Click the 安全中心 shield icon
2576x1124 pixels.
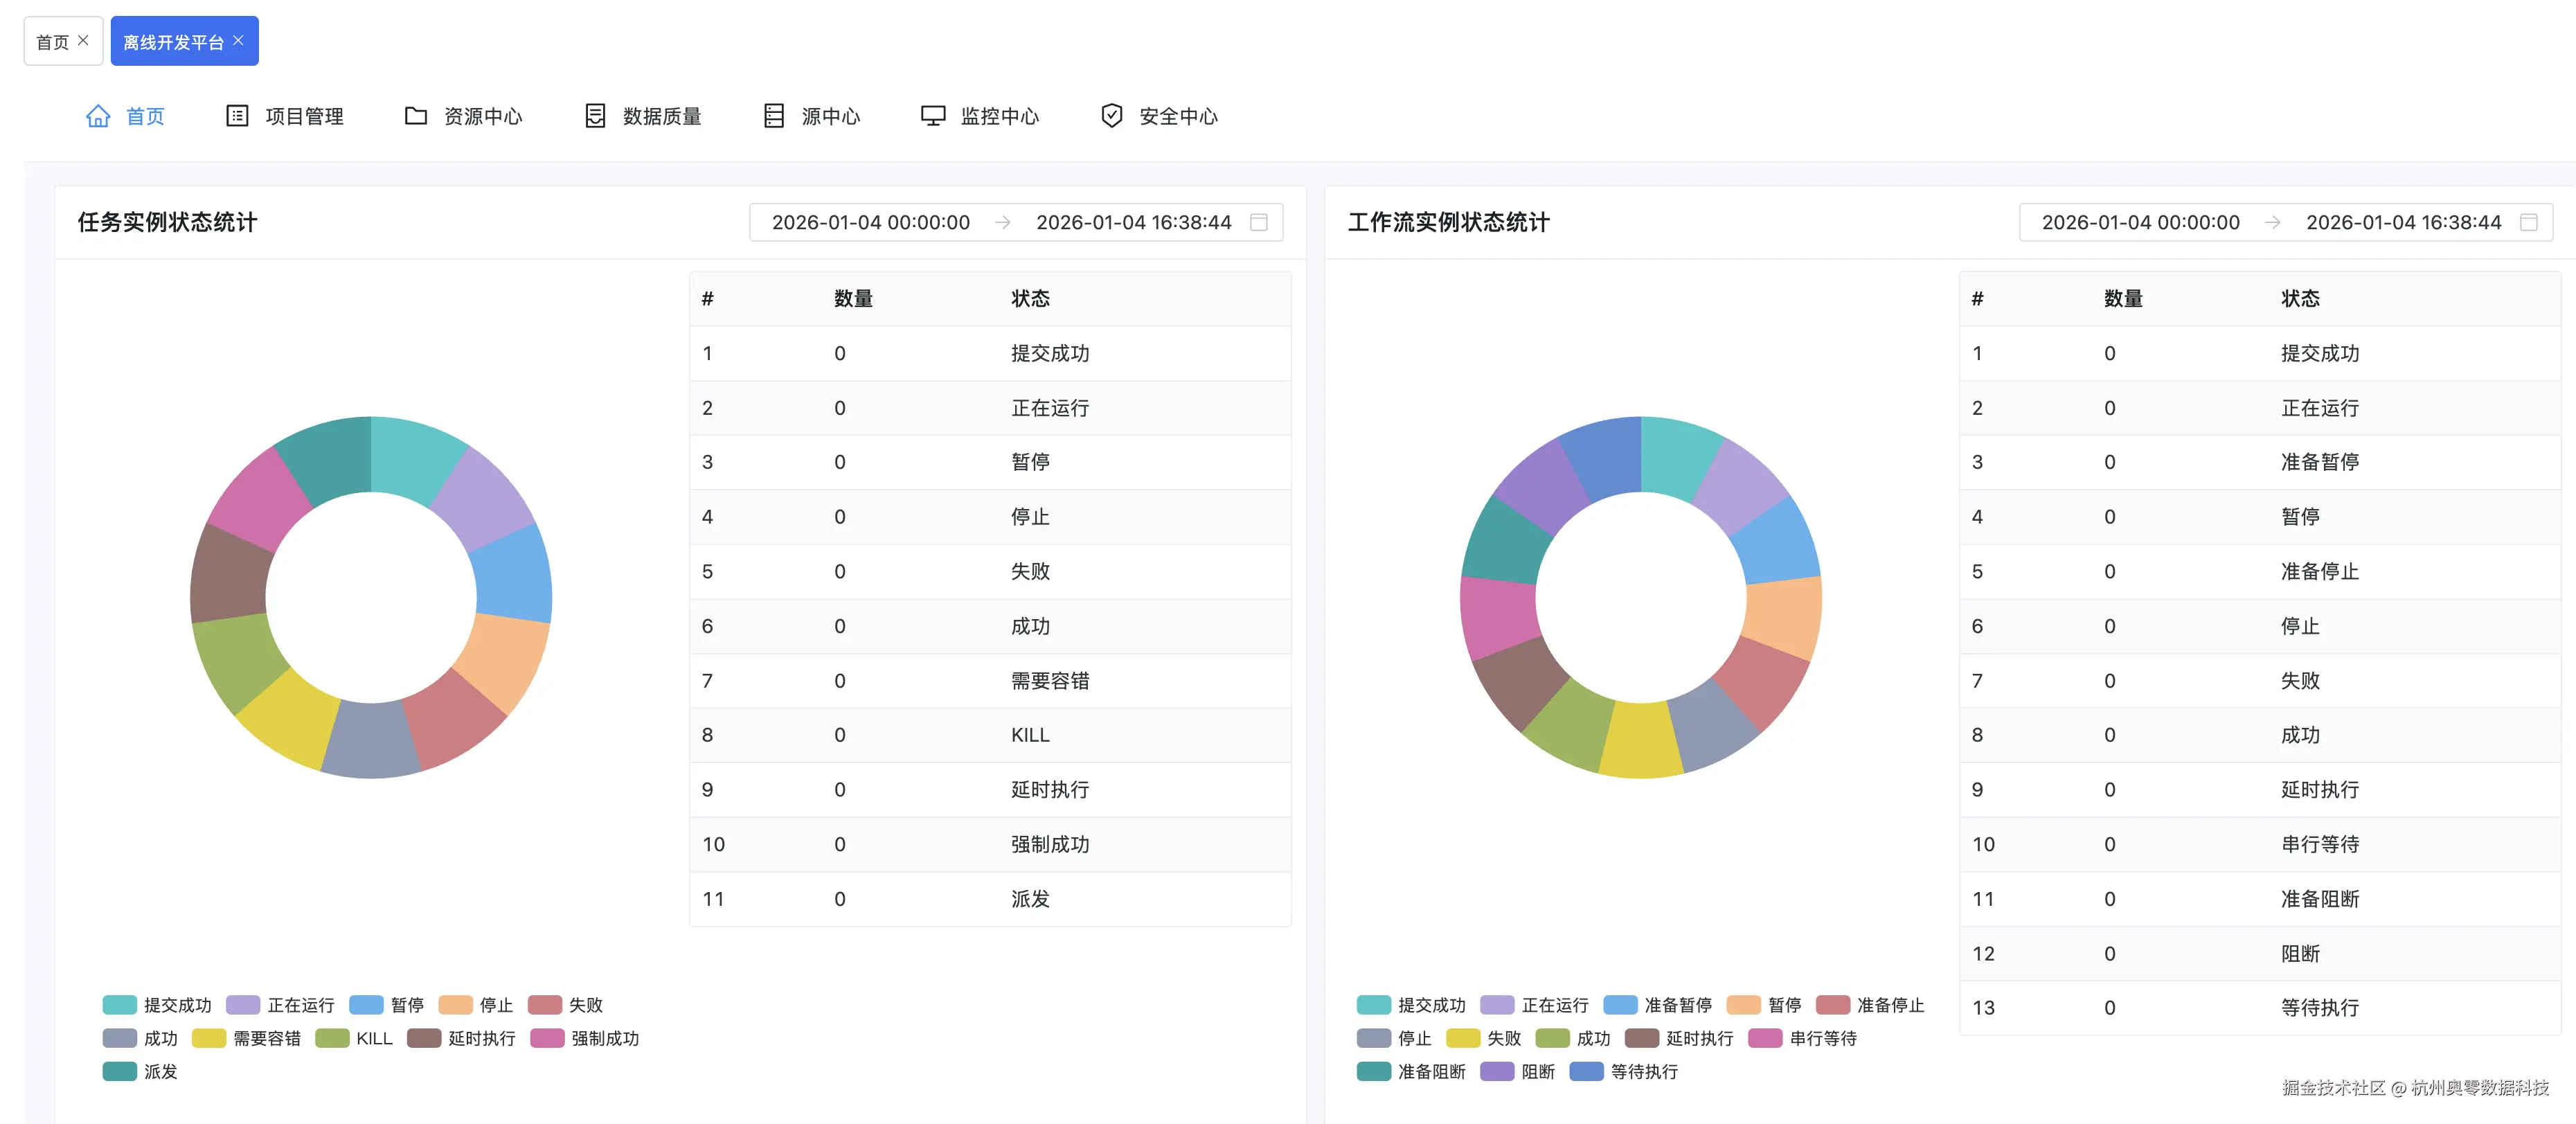pyautogui.click(x=1111, y=116)
